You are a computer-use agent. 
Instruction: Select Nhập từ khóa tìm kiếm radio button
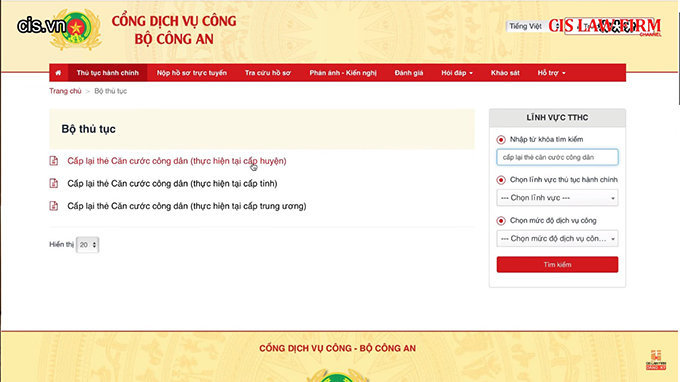click(501, 140)
